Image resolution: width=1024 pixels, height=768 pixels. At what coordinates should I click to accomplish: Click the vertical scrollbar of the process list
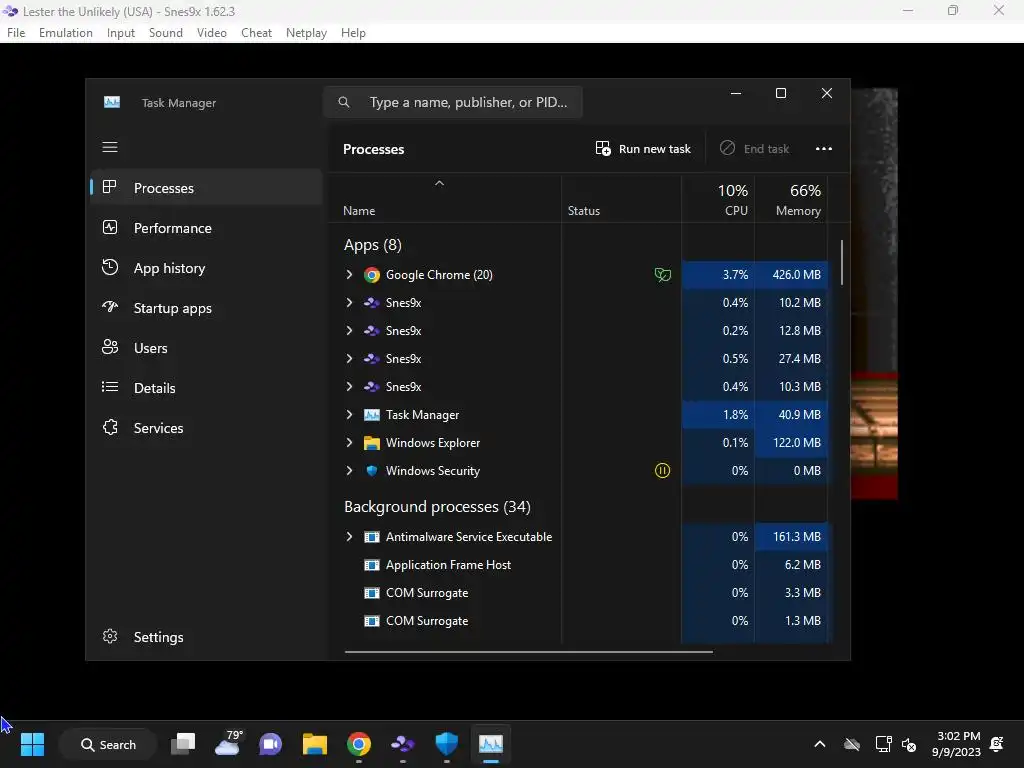(x=842, y=263)
